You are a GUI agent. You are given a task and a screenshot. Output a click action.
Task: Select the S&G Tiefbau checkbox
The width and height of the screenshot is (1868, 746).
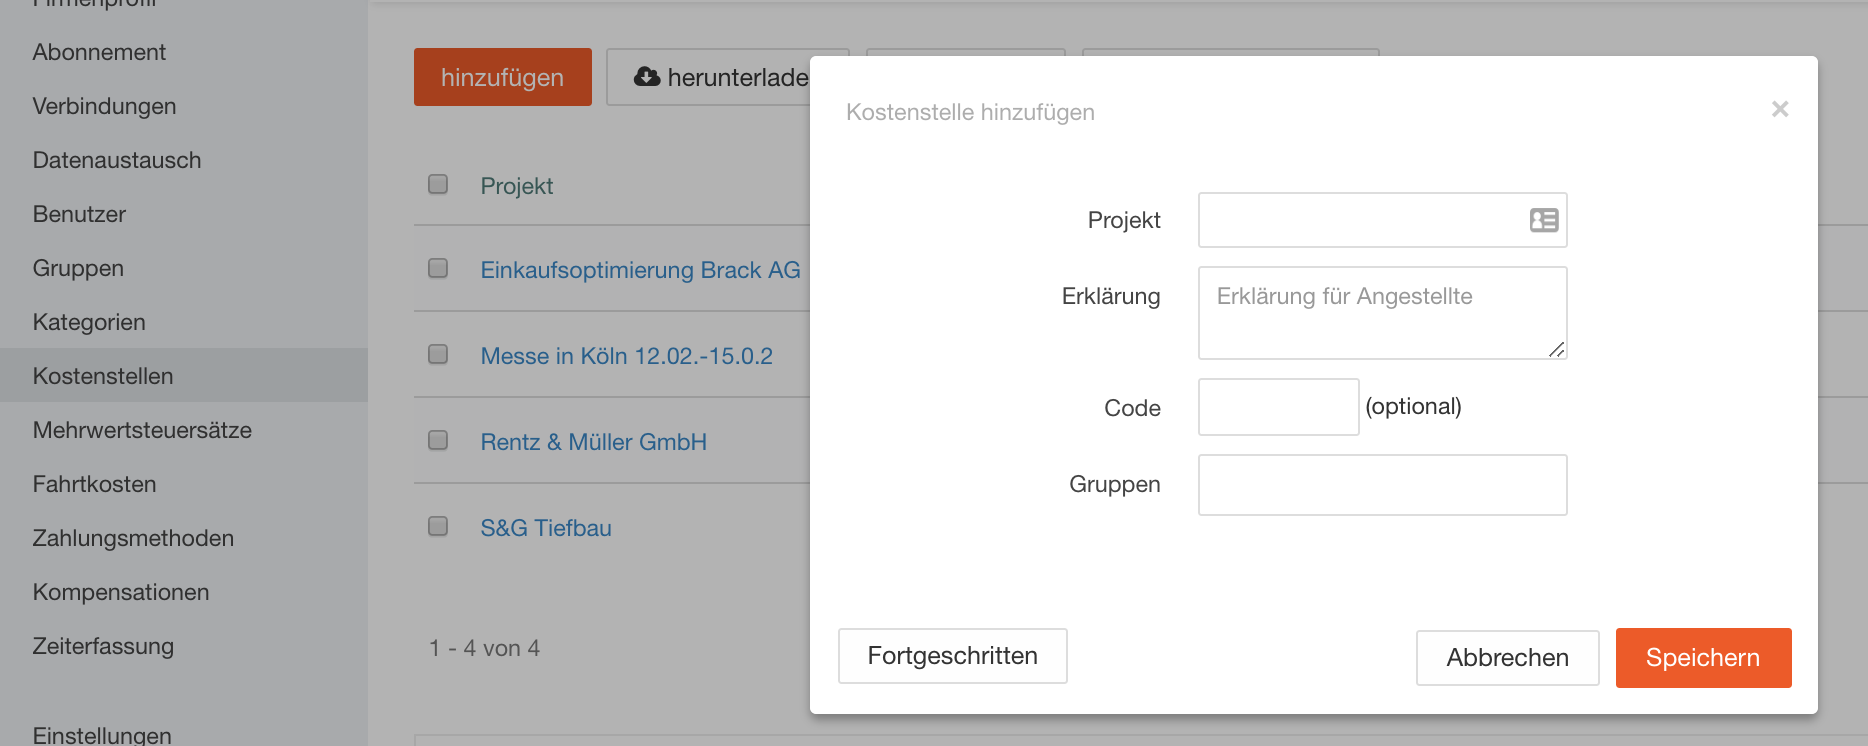pyautogui.click(x=438, y=526)
